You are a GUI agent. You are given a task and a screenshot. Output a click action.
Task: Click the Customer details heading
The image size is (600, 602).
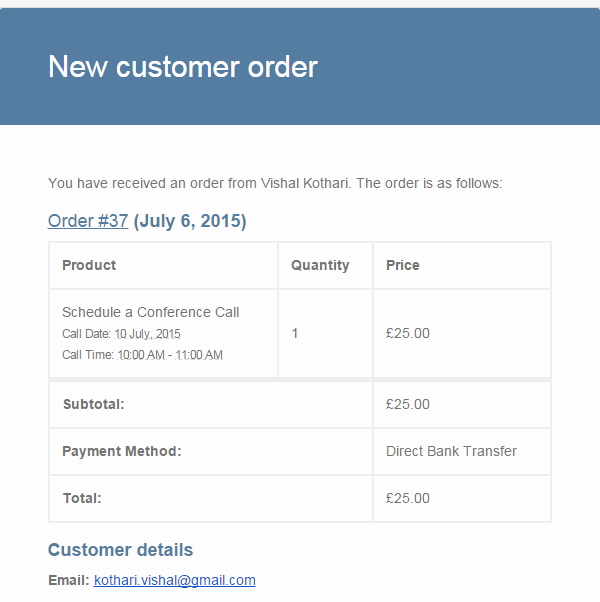120,550
